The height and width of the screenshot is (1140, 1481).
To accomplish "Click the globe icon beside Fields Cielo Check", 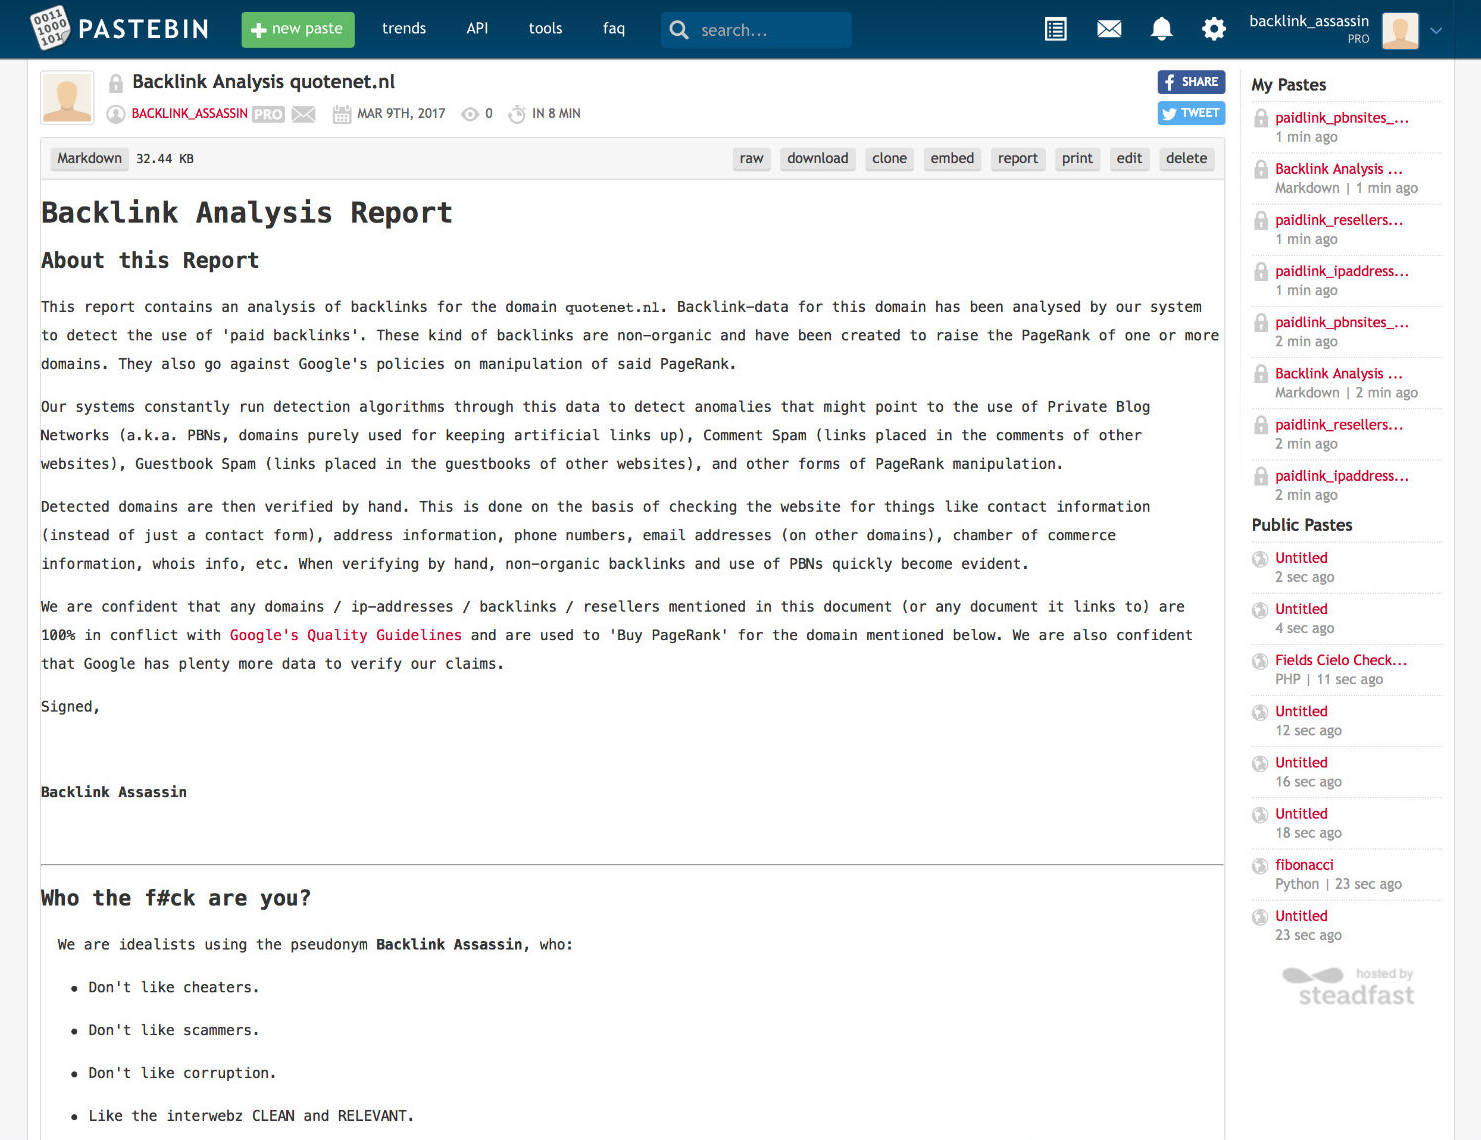I will 1260,661.
